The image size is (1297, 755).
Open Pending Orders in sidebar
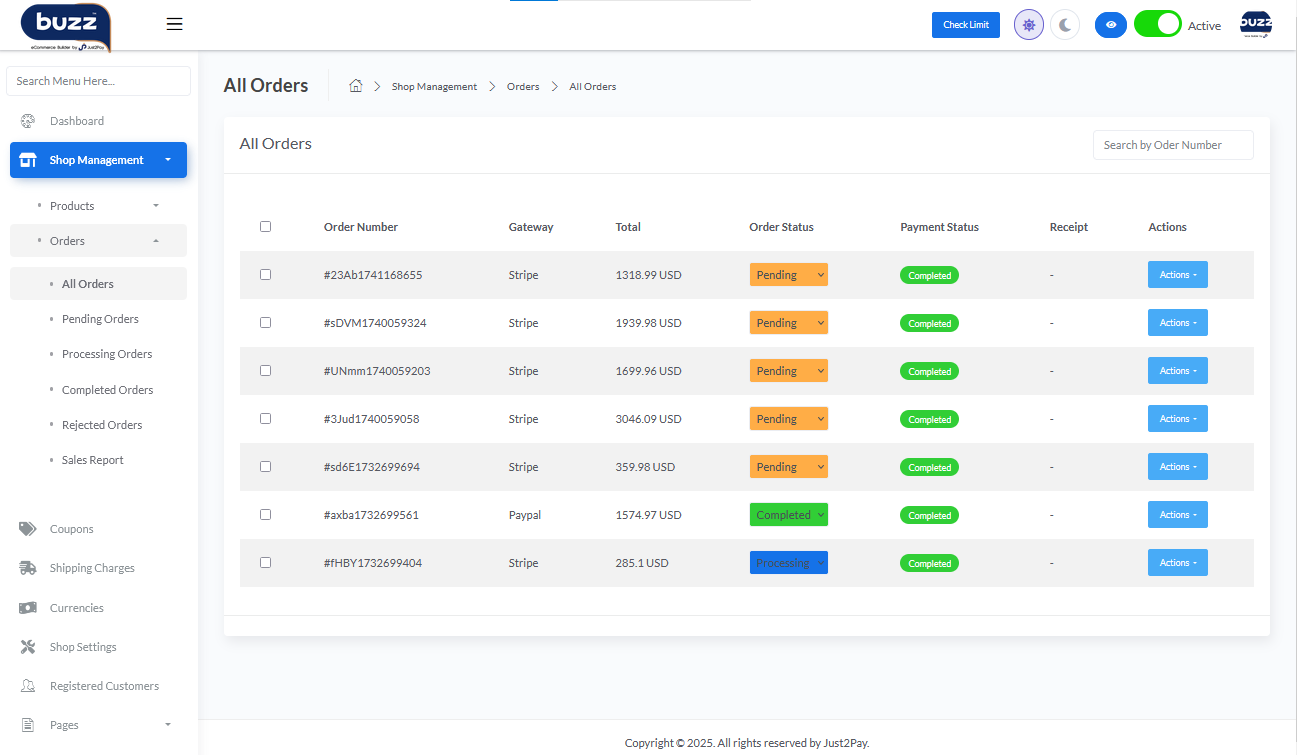point(100,319)
